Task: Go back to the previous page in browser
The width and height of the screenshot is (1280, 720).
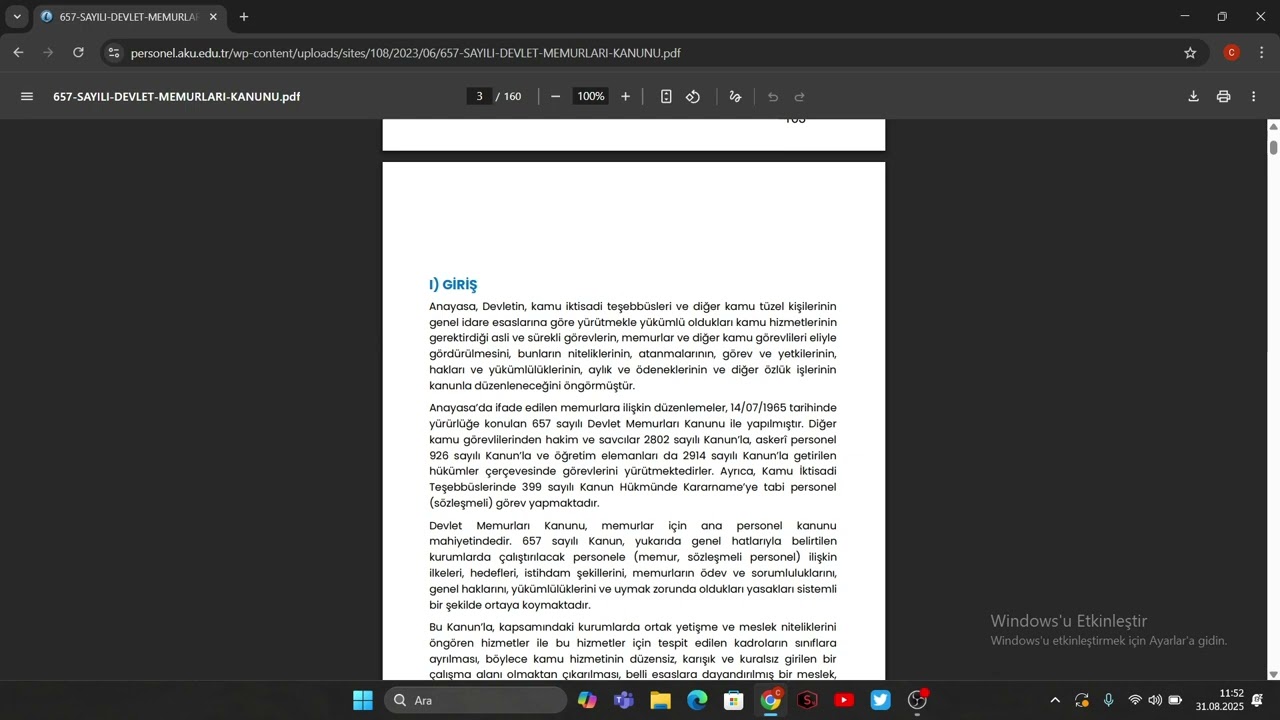Action: [18, 53]
